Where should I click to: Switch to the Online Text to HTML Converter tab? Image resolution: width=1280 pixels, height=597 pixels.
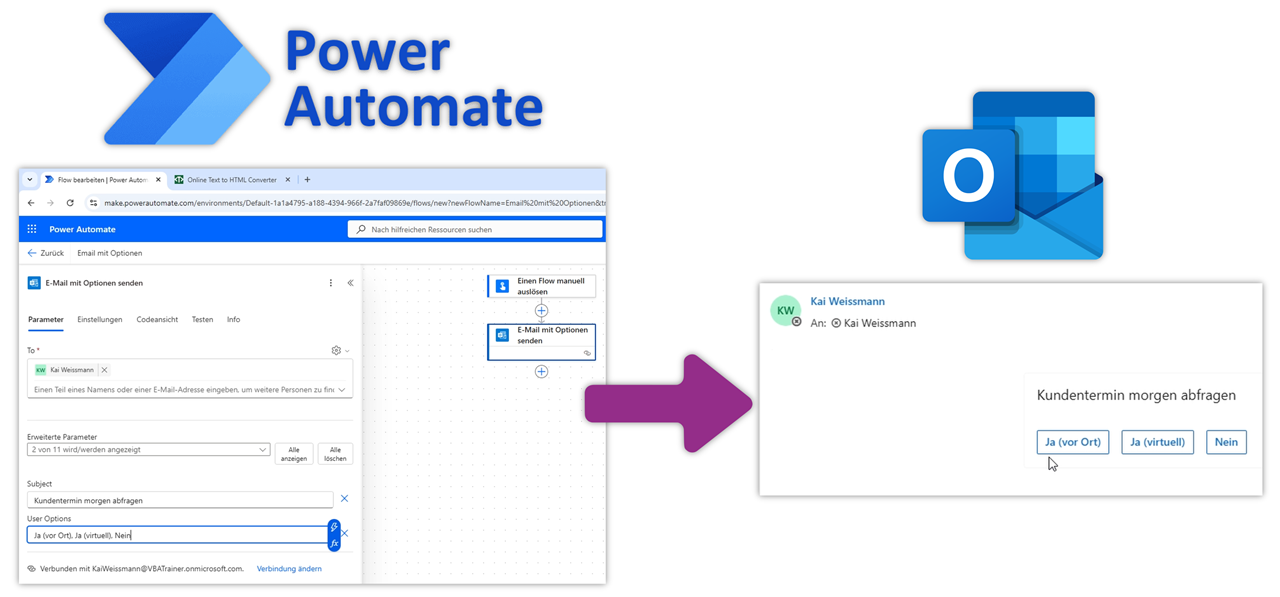click(x=232, y=180)
